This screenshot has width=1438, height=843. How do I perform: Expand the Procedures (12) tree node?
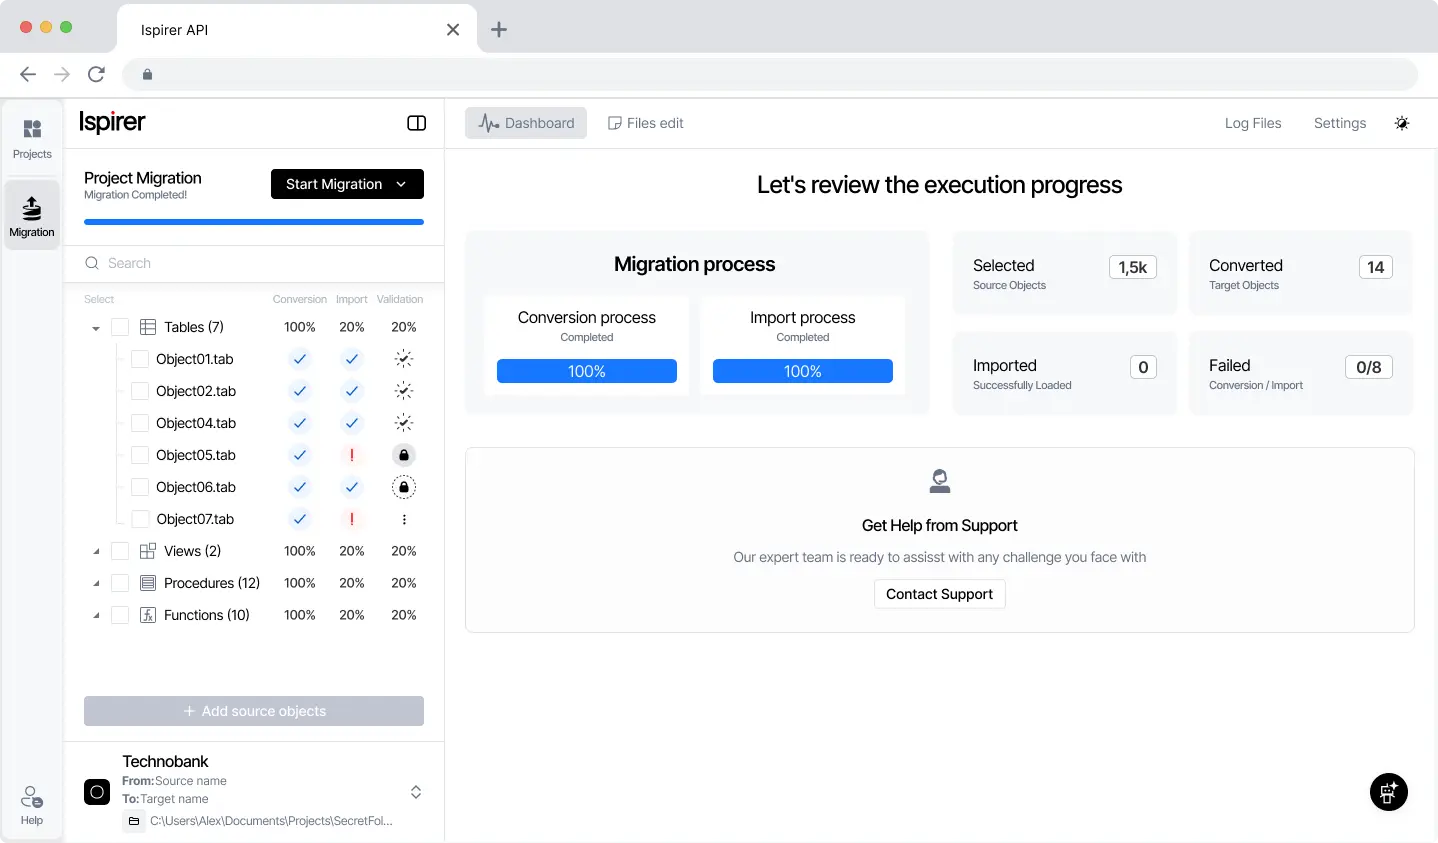(x=96, y=583)
